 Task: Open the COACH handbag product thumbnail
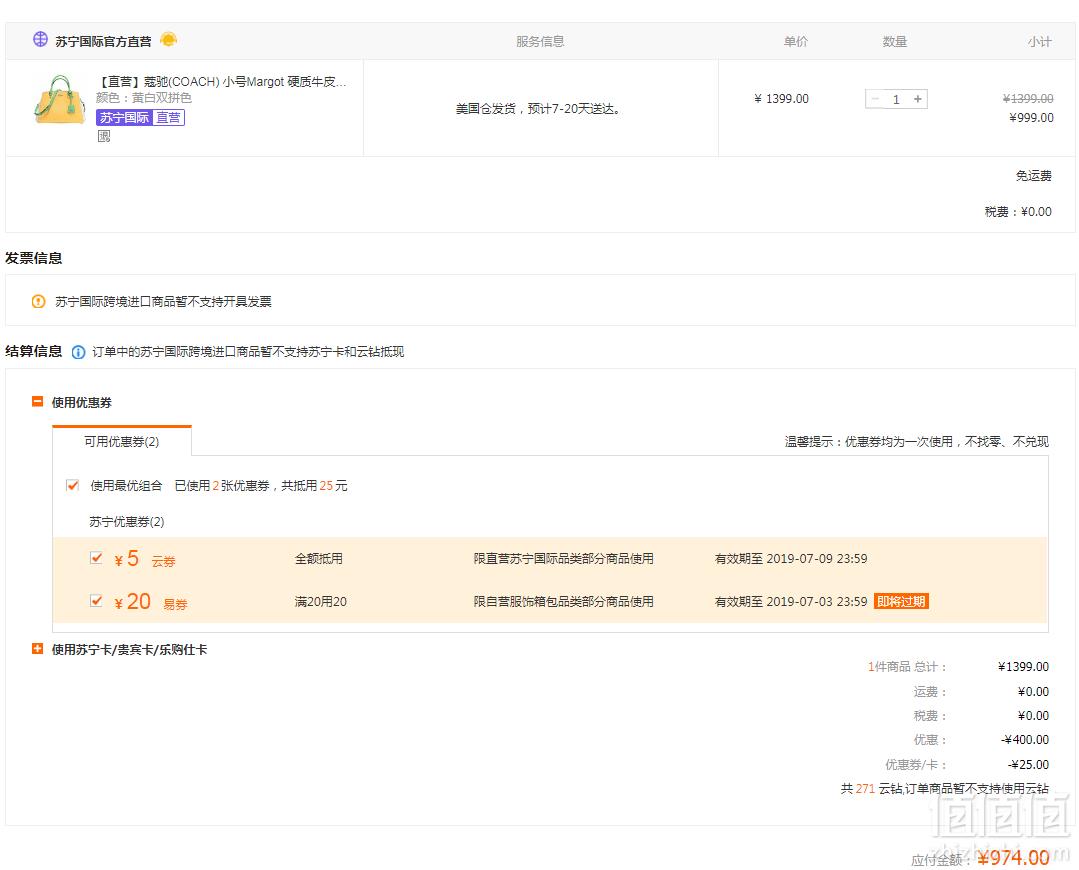59,100
